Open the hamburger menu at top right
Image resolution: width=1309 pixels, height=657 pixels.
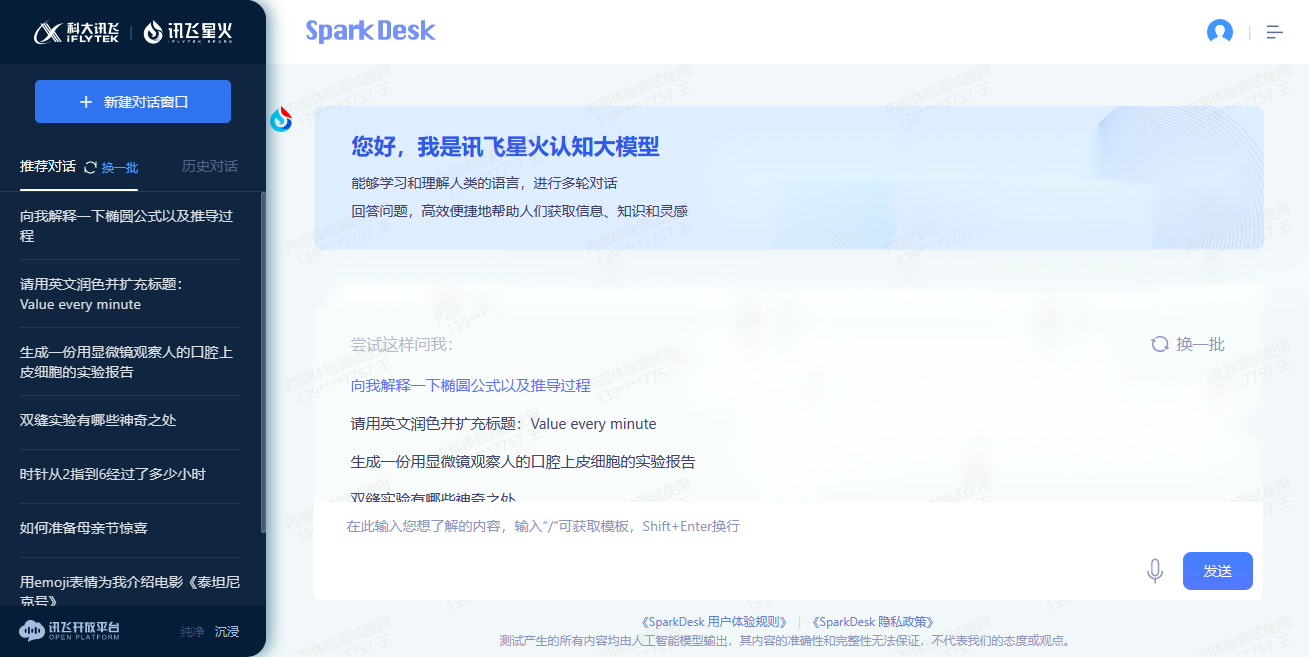pos(1274,31)
